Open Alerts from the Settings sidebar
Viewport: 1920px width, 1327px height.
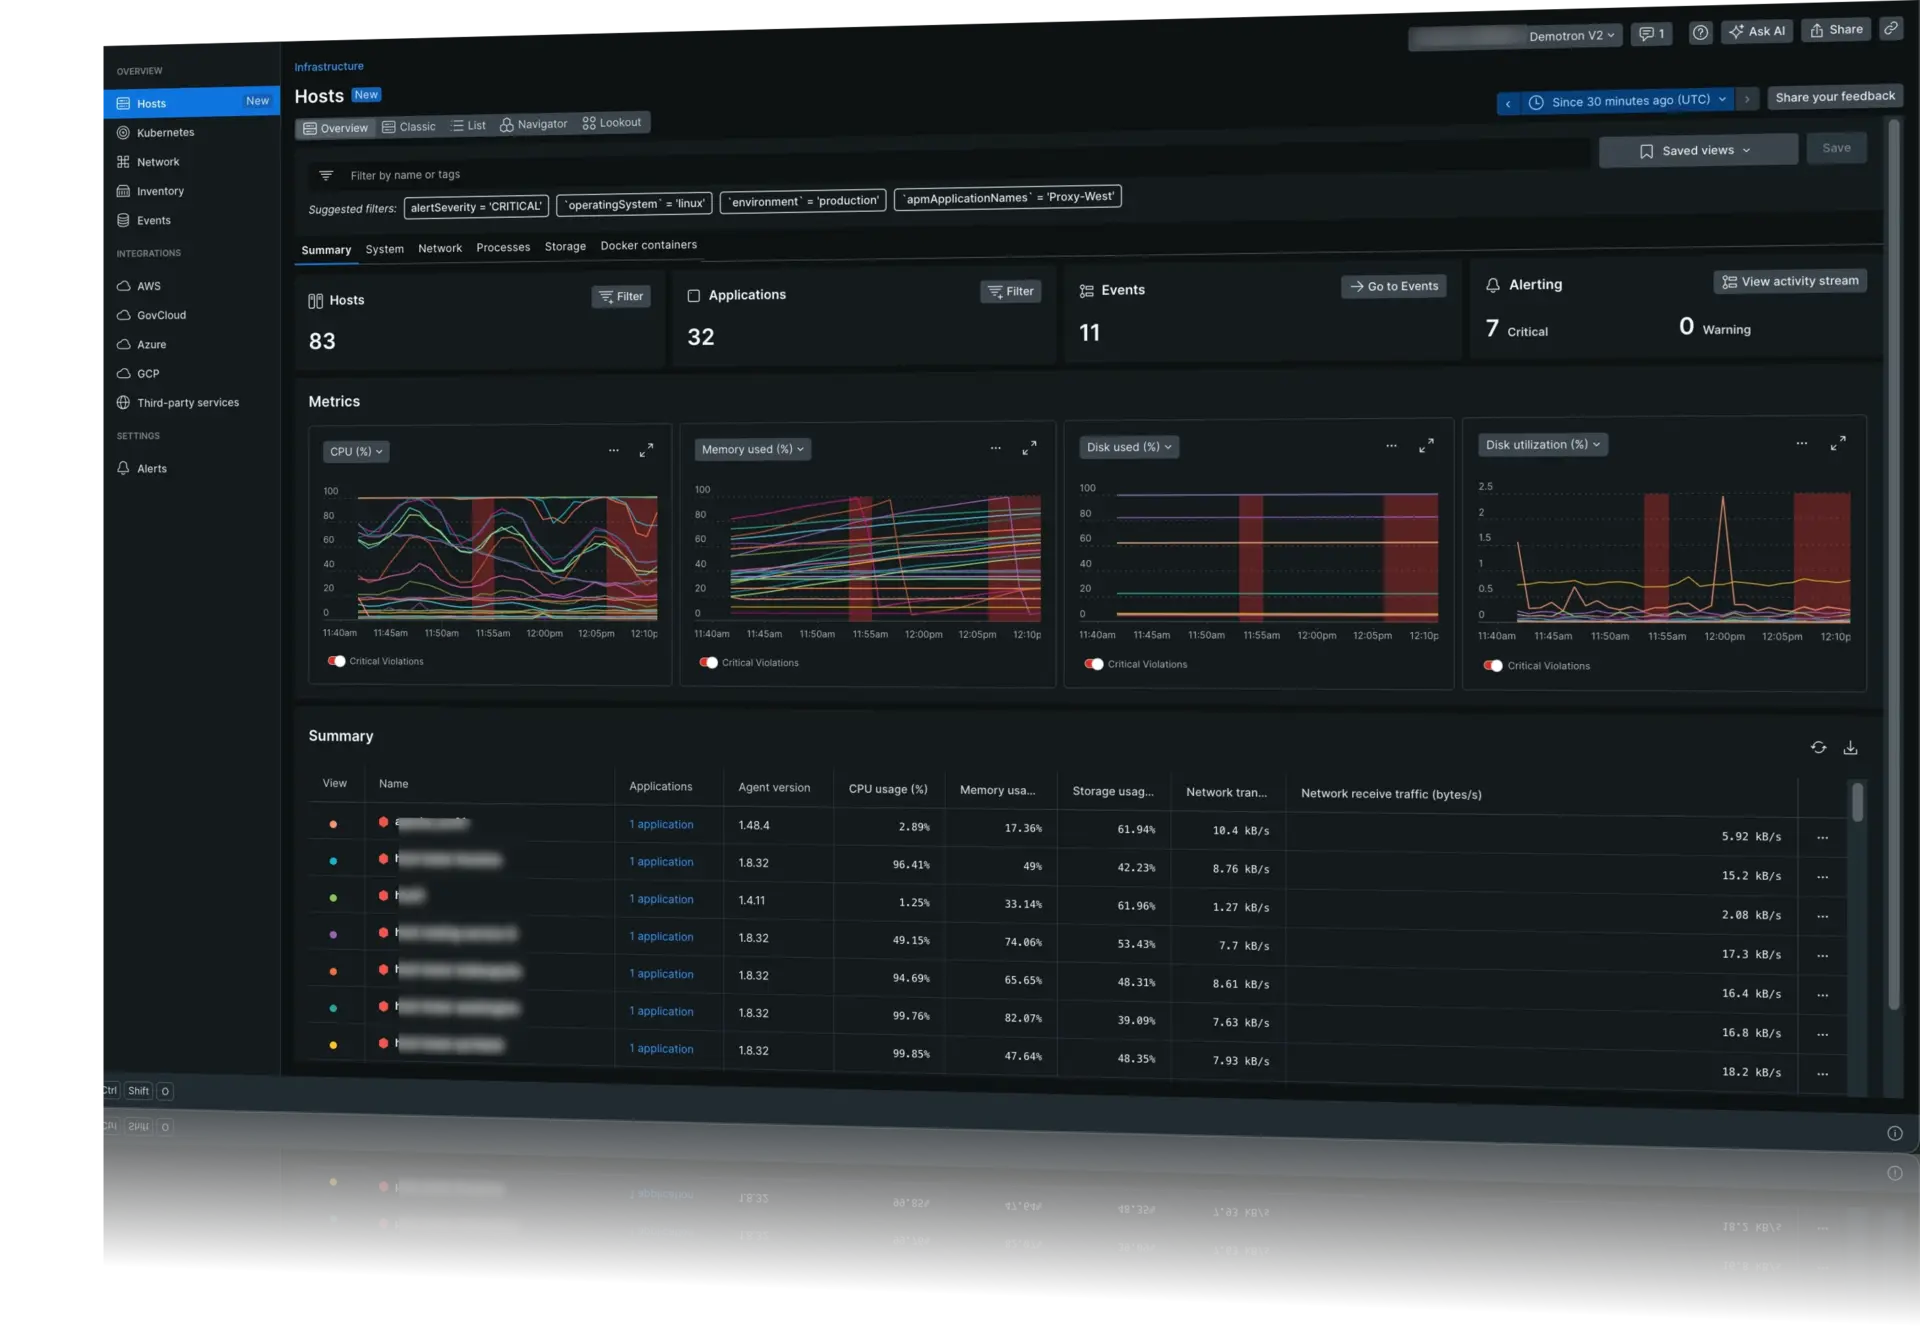(x=151, y=468)
